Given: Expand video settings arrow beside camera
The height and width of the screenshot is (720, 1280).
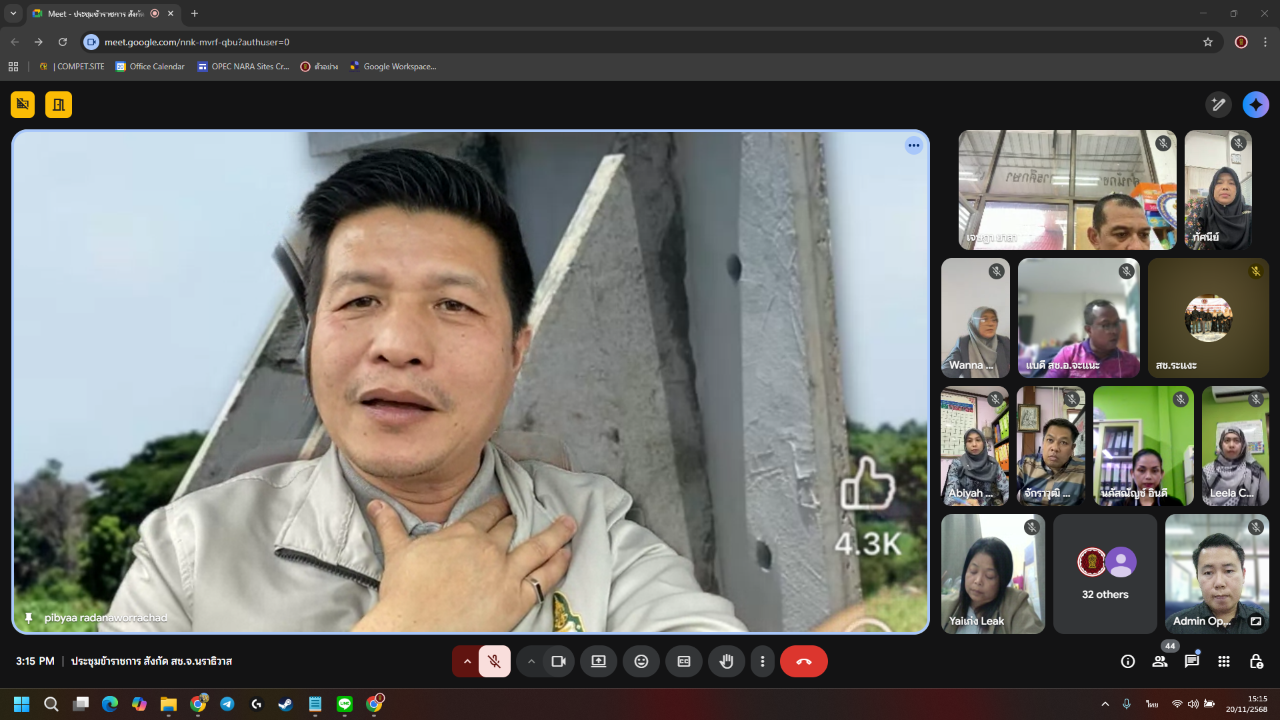Looking at the screenshot, I should click(531, 661).
